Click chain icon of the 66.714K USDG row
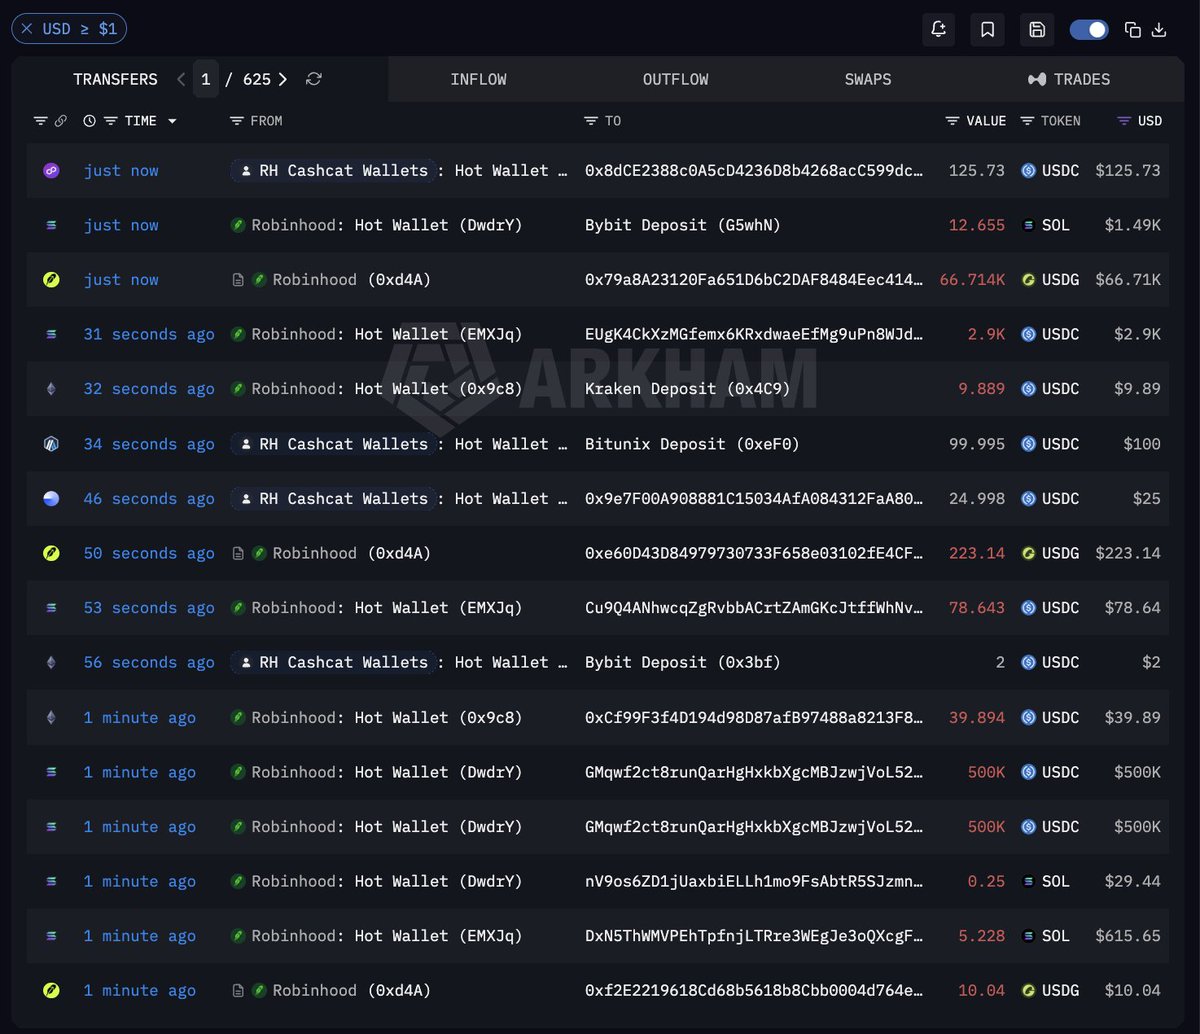The width and height of the screenshot is (1200, 1034). (51, 280)
